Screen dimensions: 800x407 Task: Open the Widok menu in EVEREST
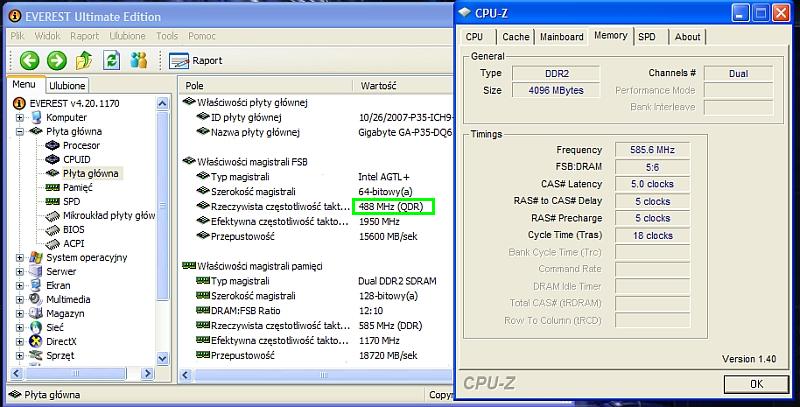(47, 36)
